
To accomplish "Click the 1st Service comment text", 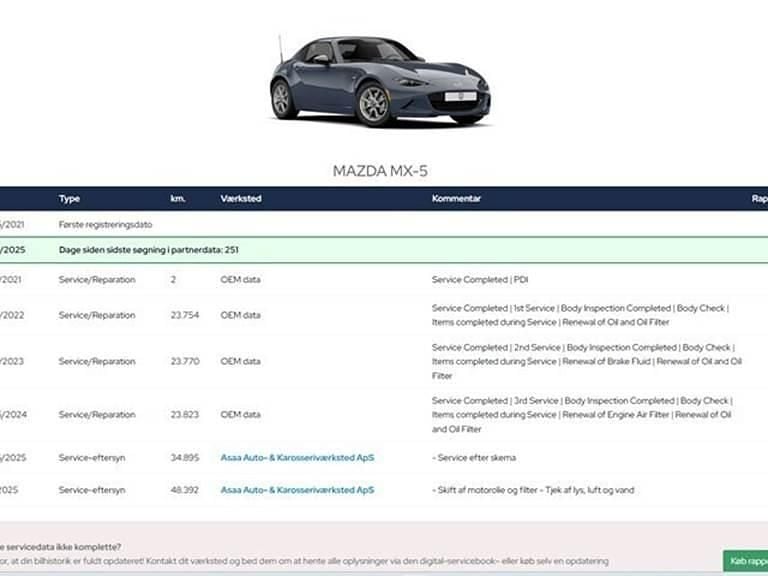I will [580, 315].
